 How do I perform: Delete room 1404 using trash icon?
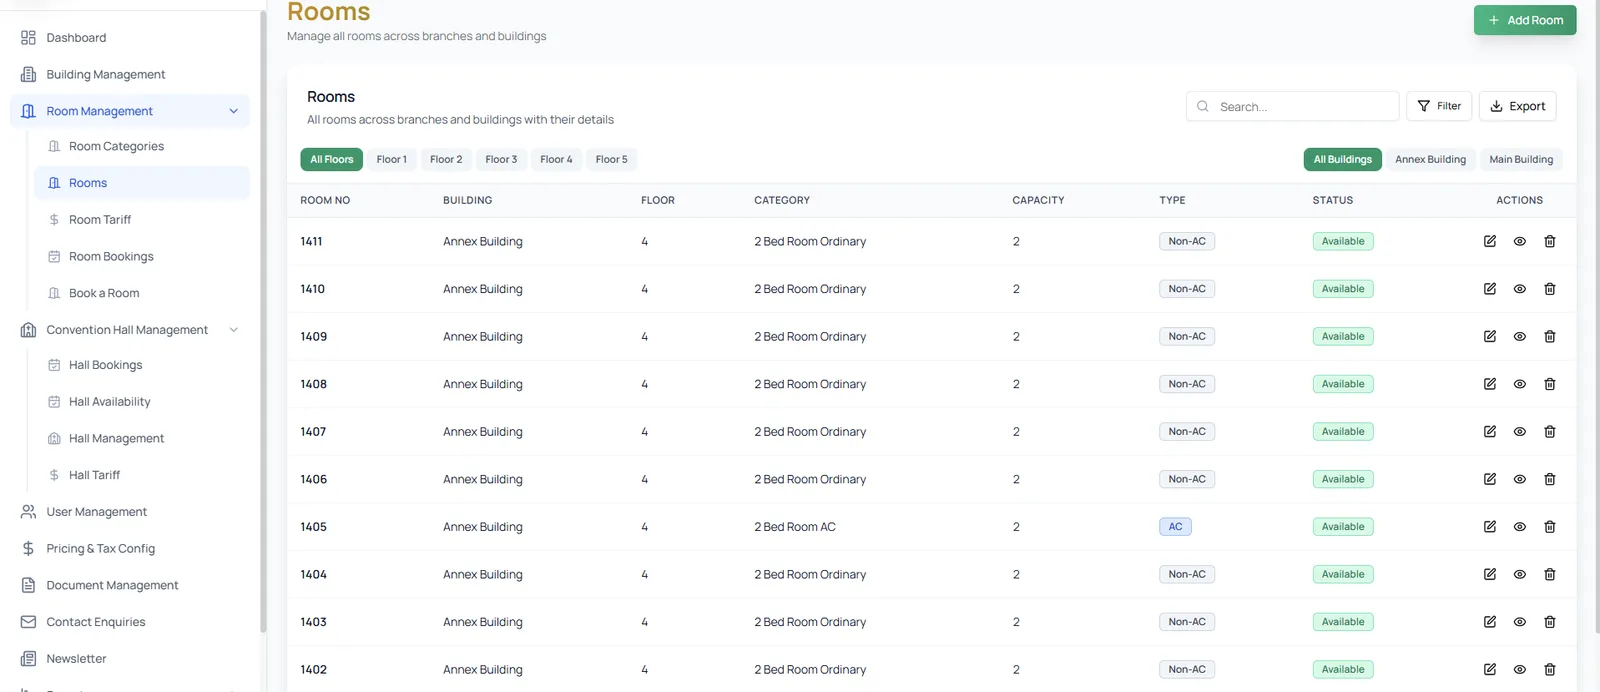(1550, 574)
